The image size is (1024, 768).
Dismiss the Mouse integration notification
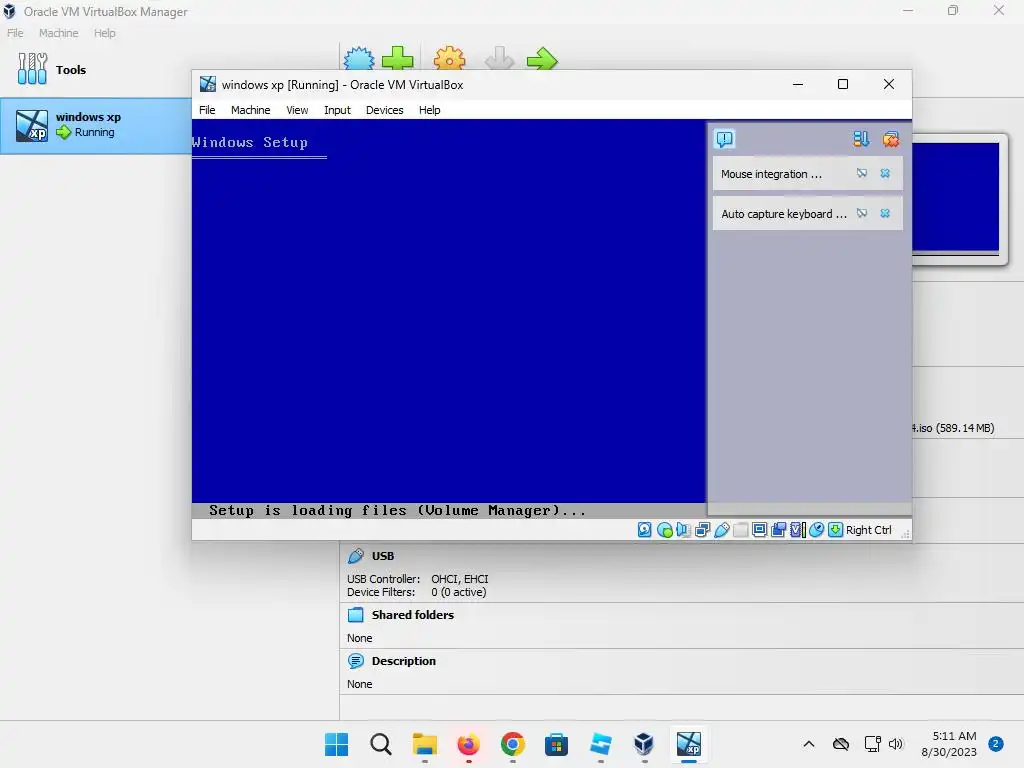coord(885,173)
